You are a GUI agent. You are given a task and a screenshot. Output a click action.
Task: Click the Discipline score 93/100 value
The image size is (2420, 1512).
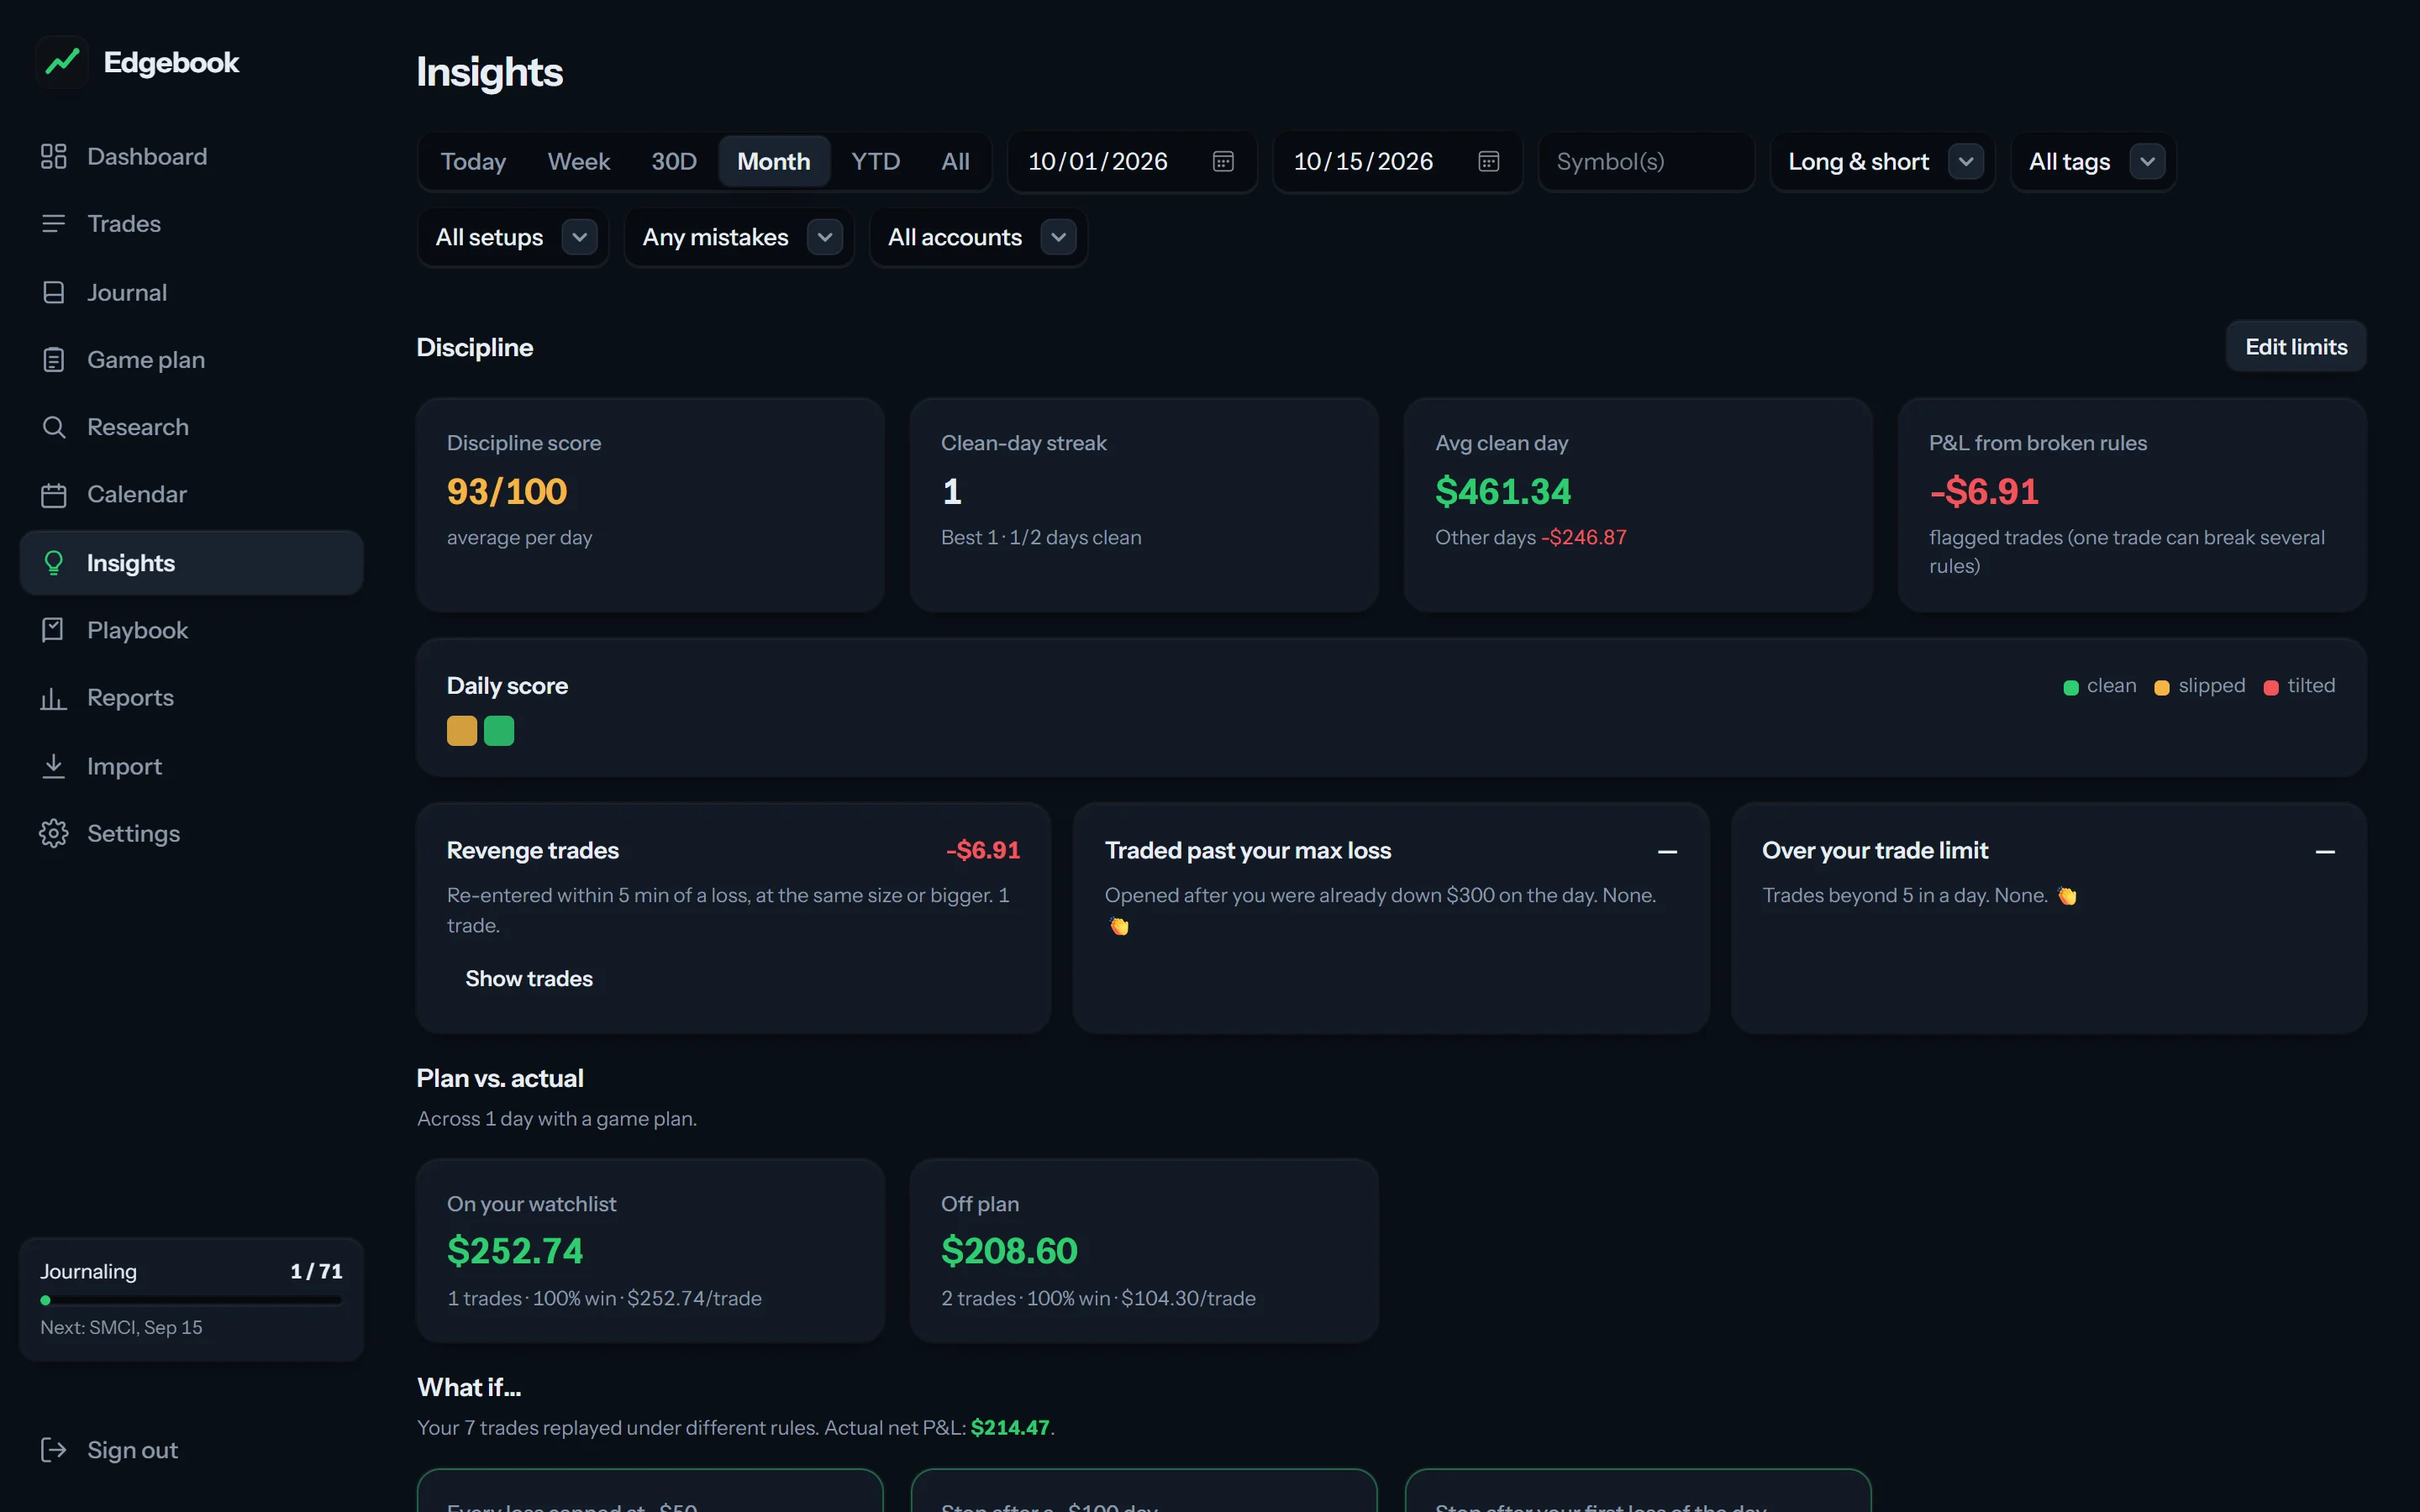(507, 491)
